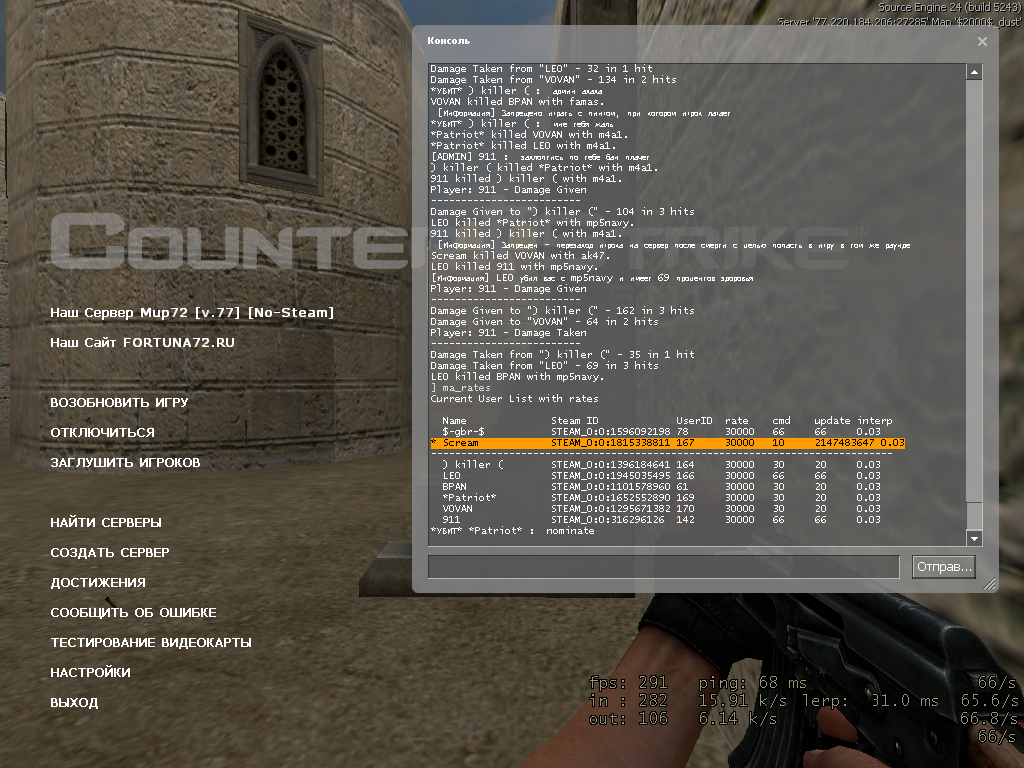
Task: Close the Консоль window
Action: tap(982, 42)
